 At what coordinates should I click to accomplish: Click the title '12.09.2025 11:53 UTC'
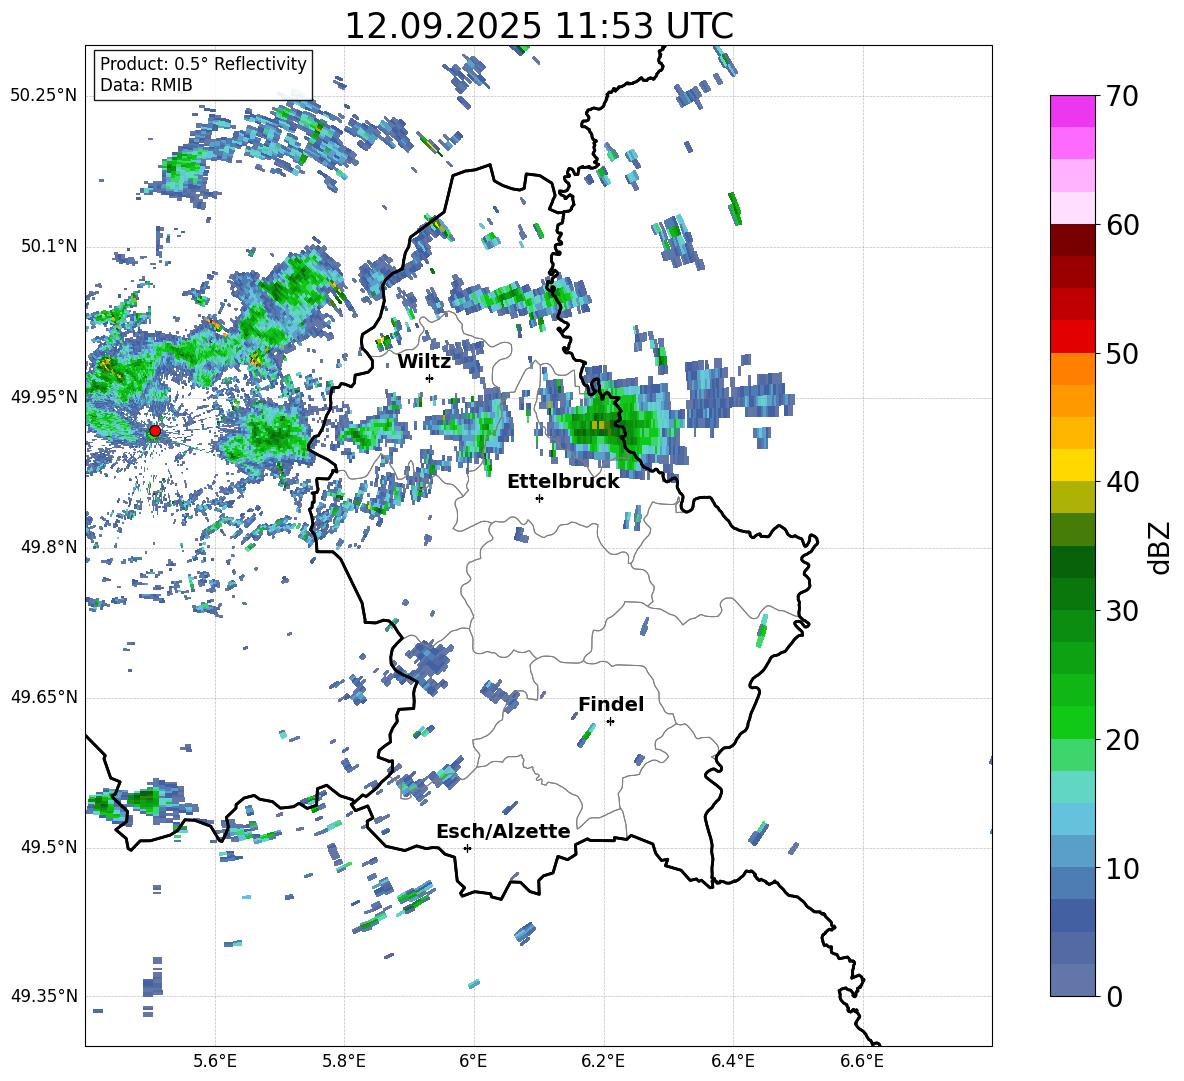pos(538,26)
